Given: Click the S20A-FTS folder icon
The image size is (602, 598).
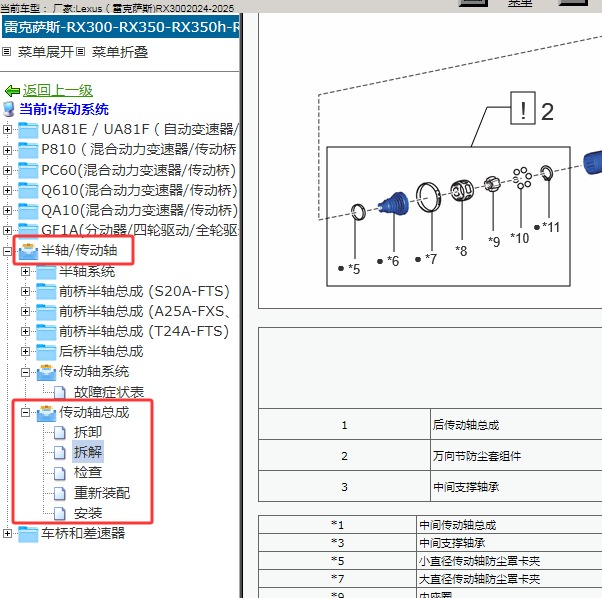Looking at the screenshot, I should point(46,291).
